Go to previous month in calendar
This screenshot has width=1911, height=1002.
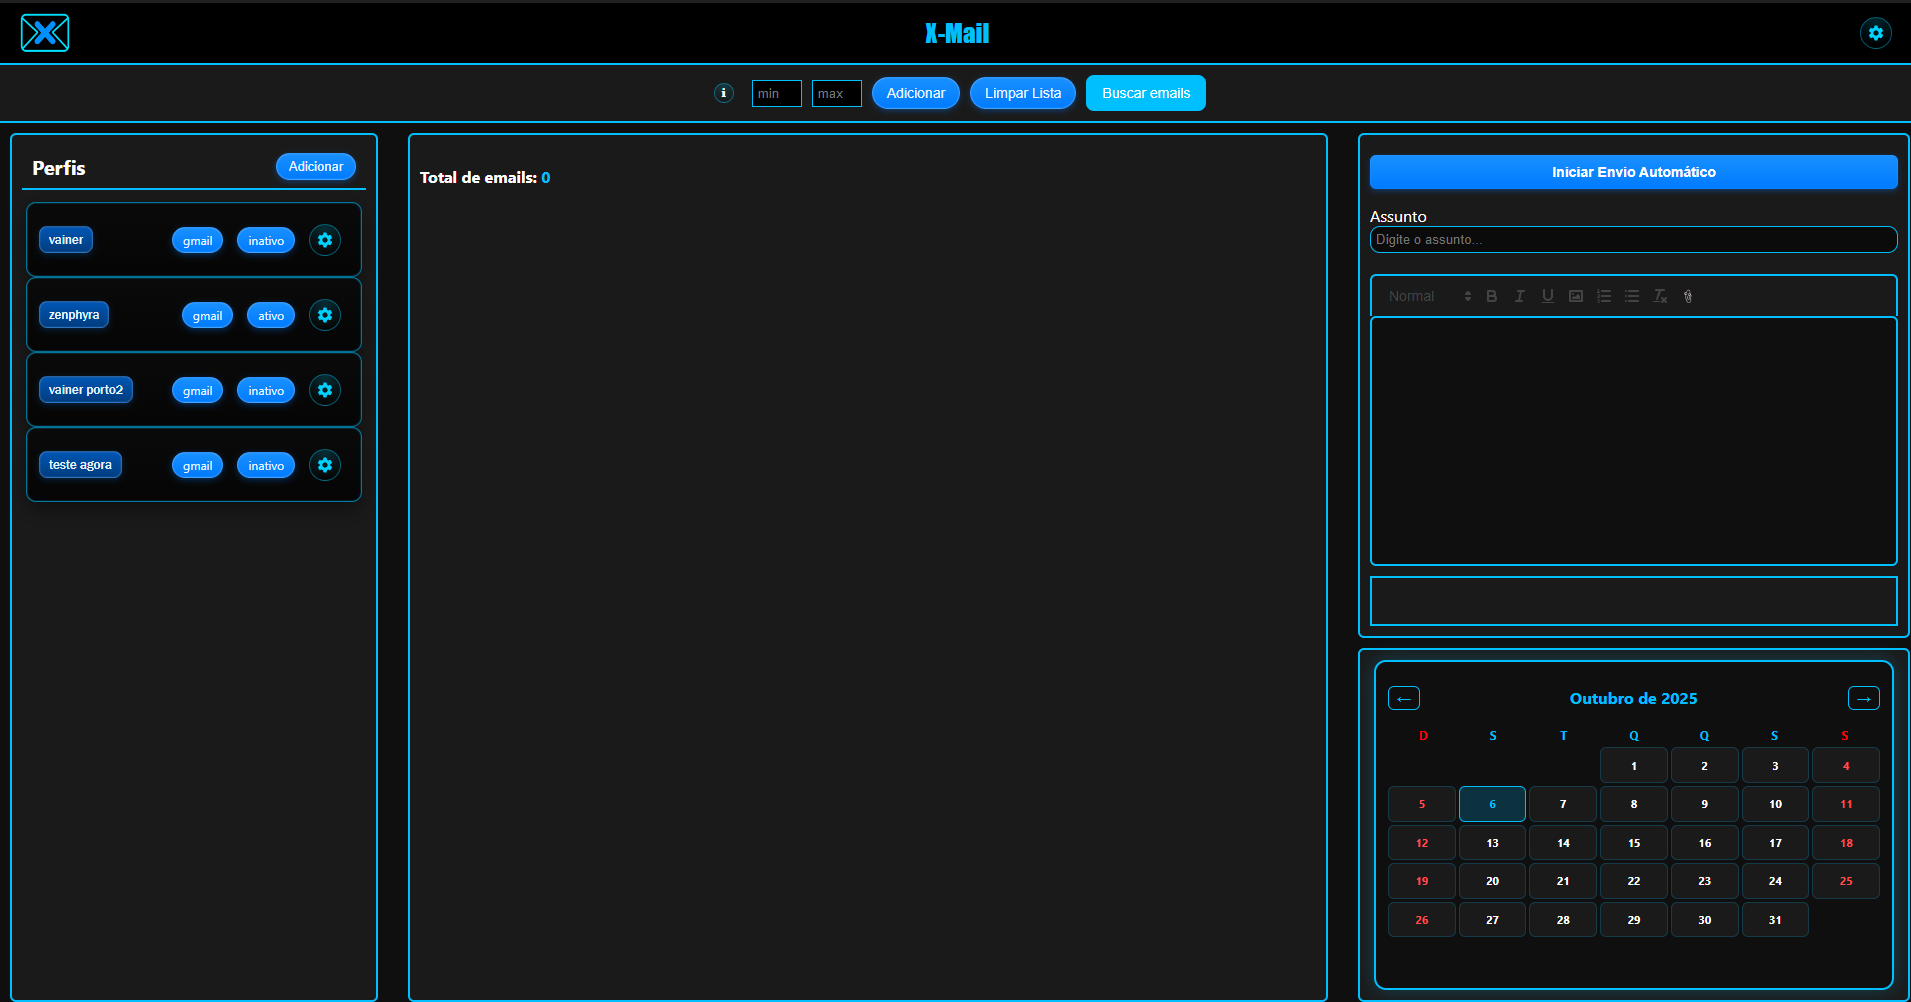tap(1404, 698)
